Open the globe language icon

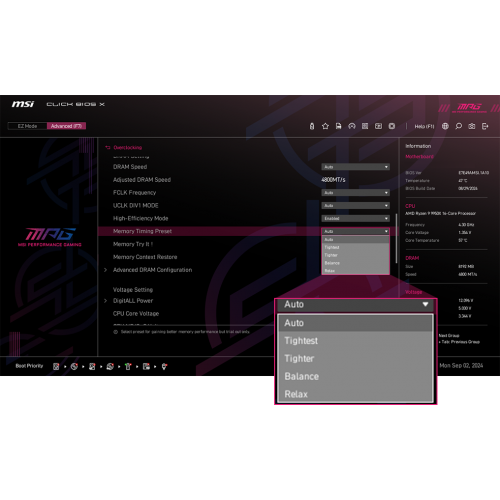(x=445, y=126)
